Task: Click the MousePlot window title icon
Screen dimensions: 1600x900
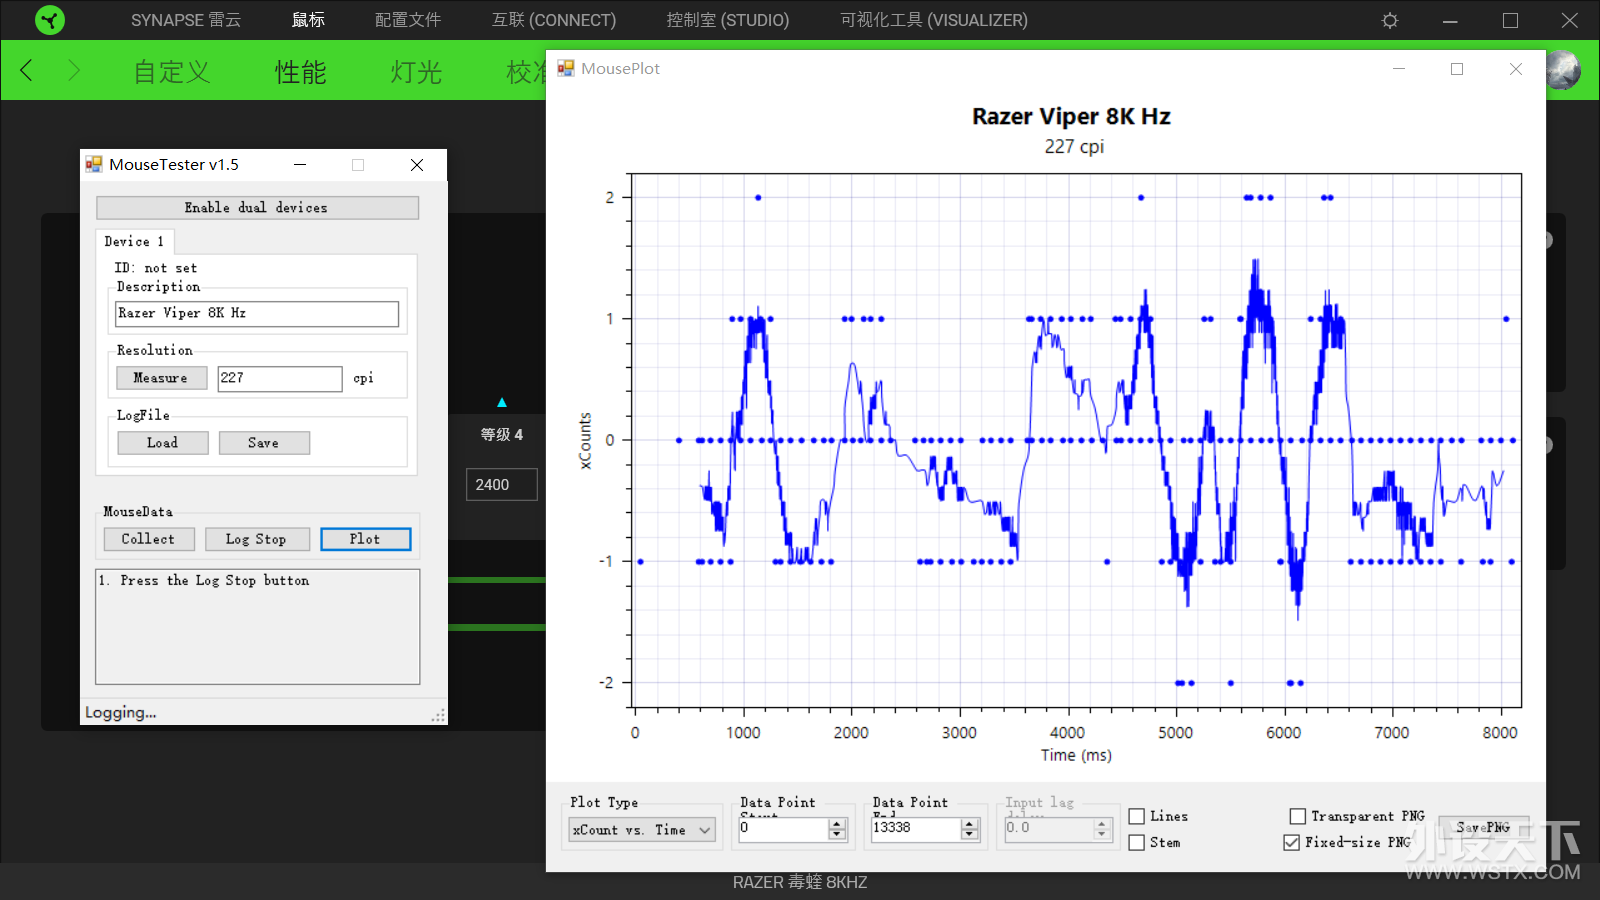Action: pos(566,68)
